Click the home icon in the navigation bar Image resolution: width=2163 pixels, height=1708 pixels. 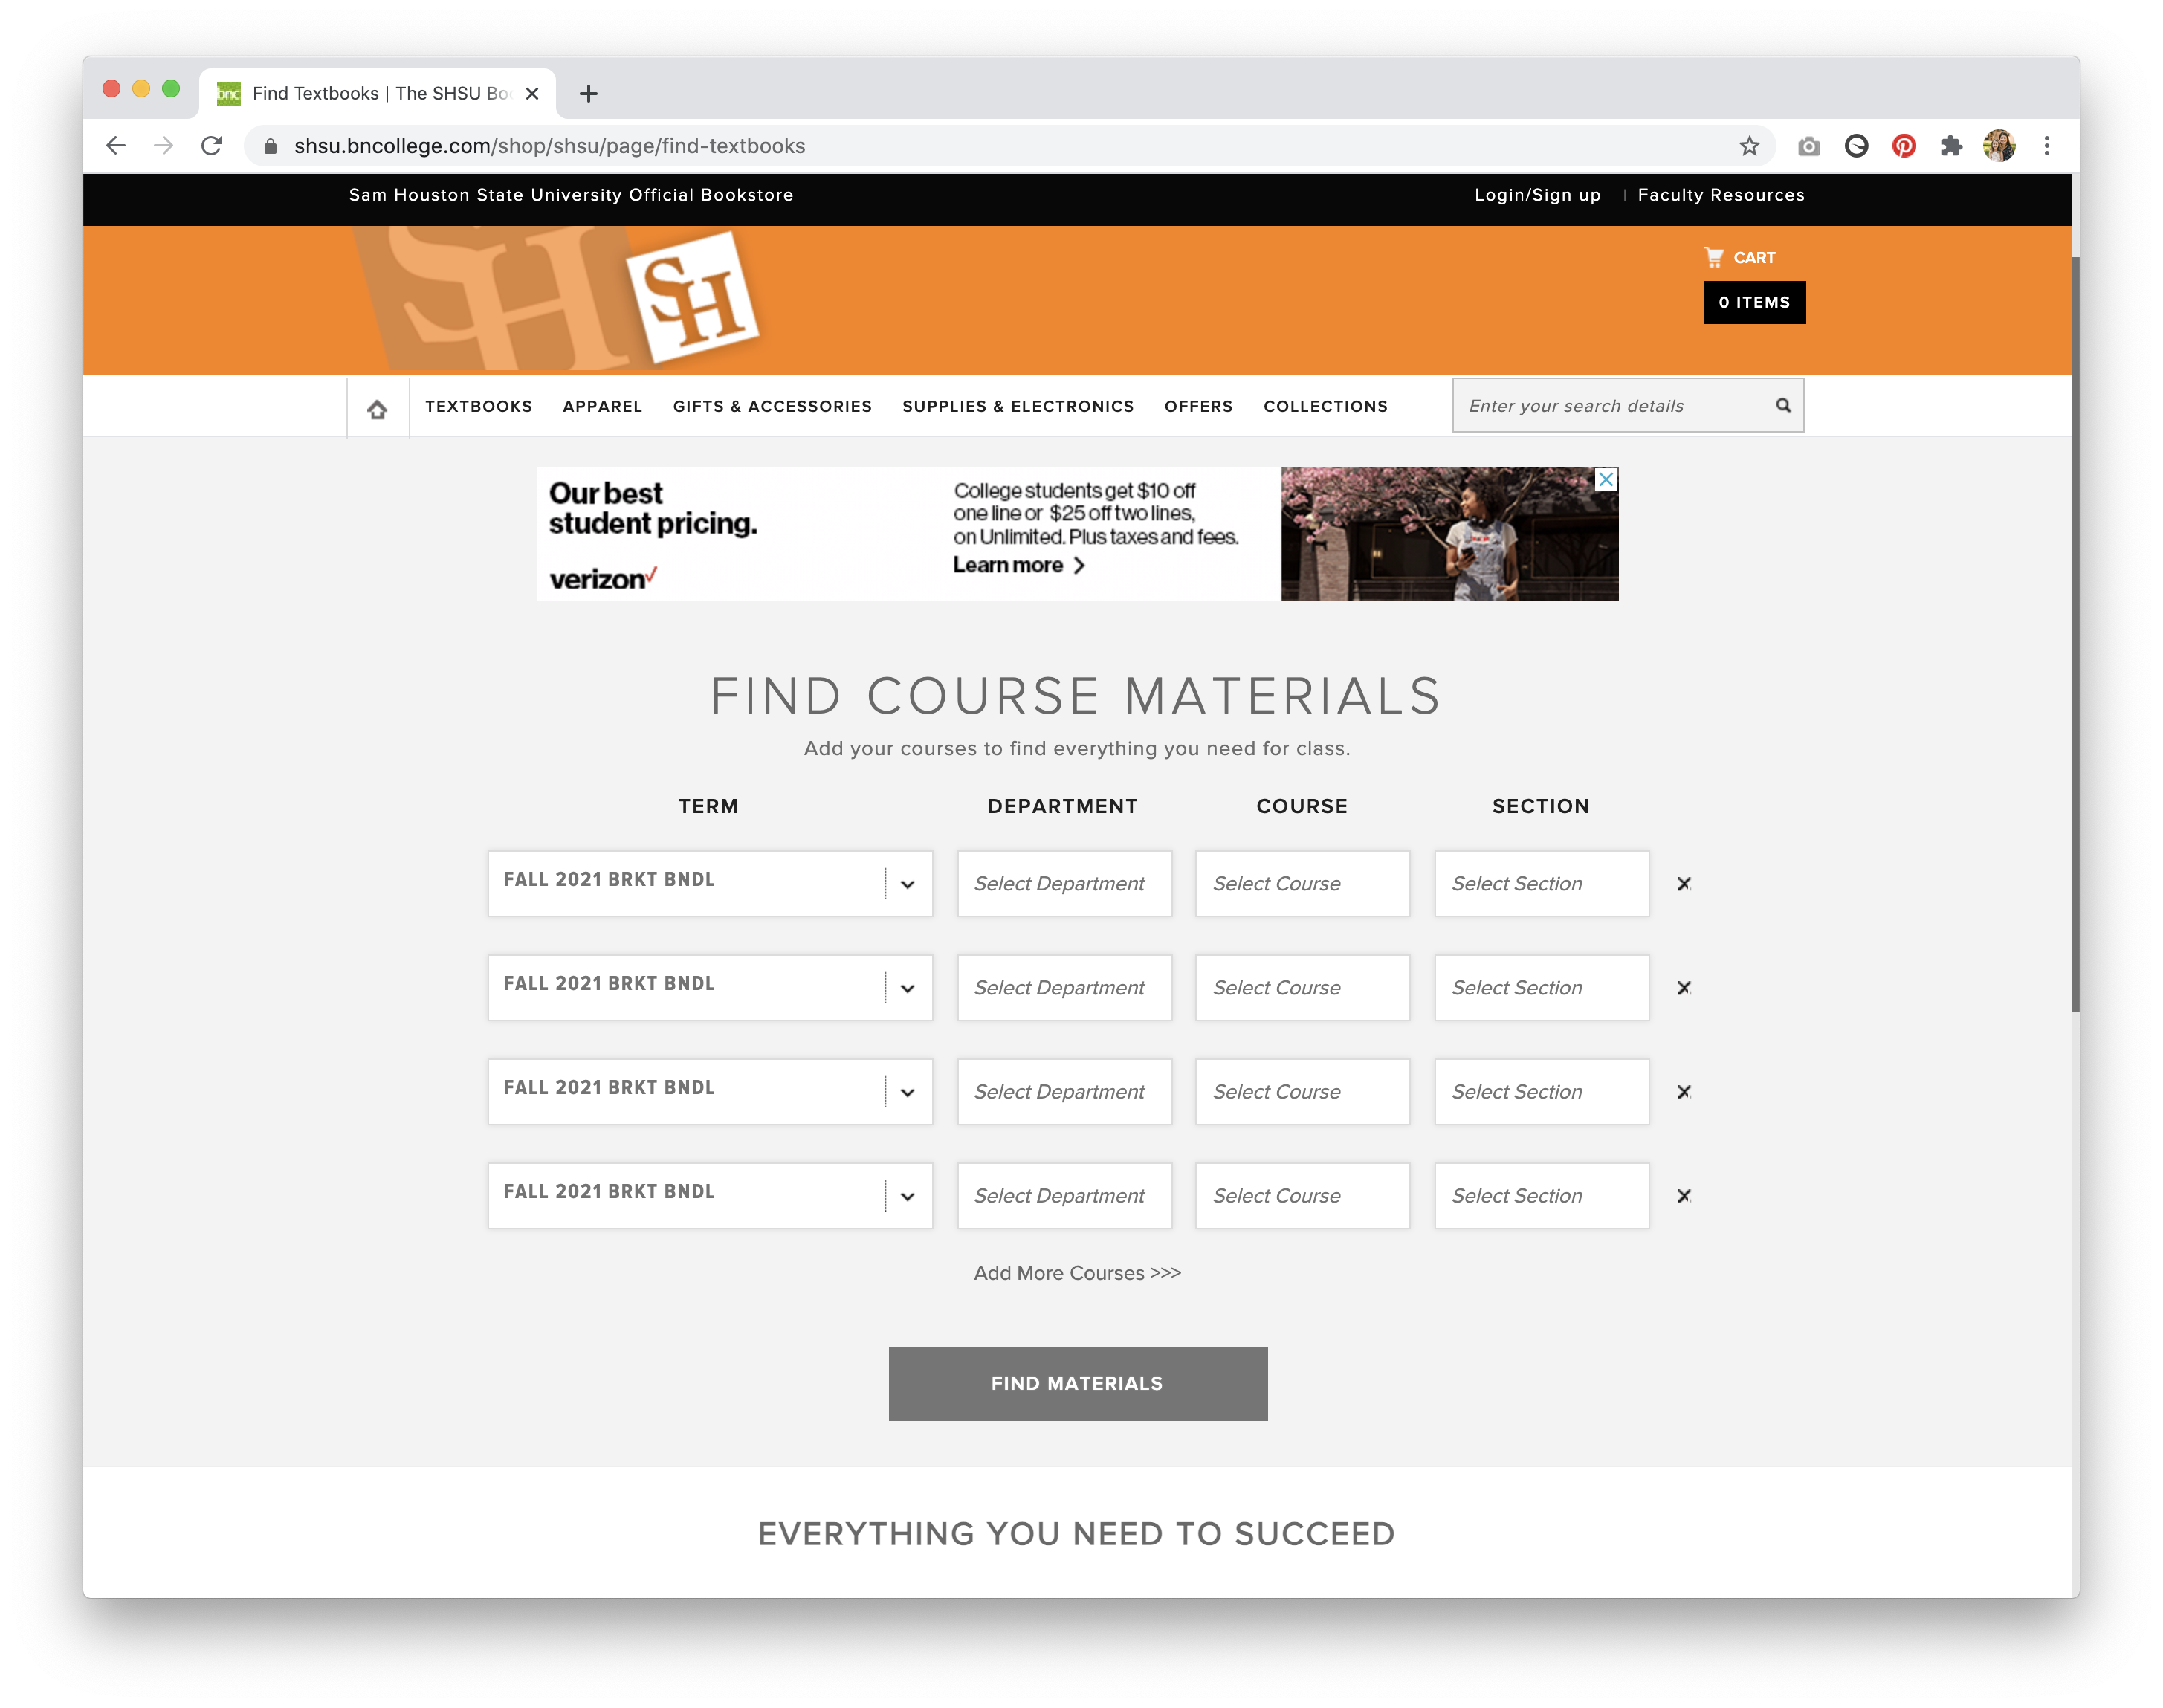(x=377, y=406)
